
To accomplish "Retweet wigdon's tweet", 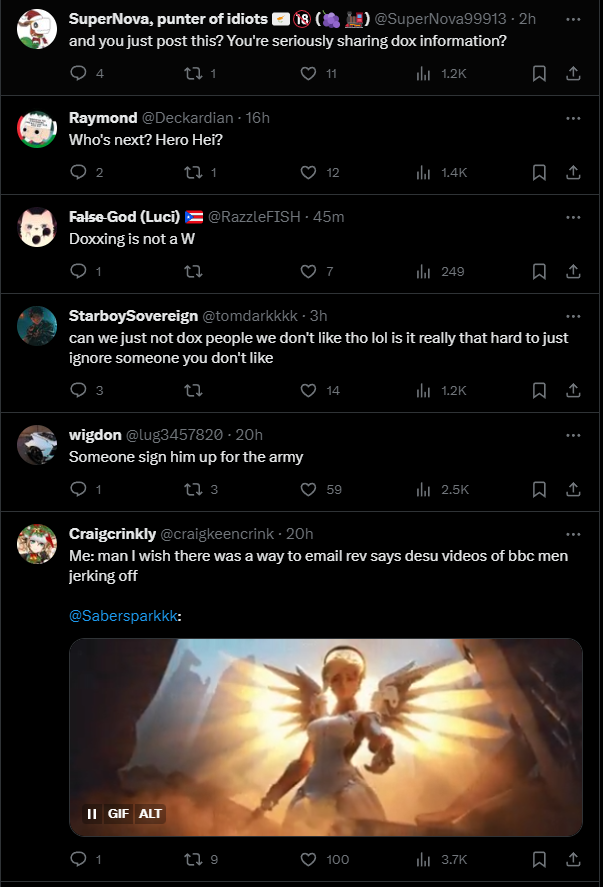I will [195, 489].
